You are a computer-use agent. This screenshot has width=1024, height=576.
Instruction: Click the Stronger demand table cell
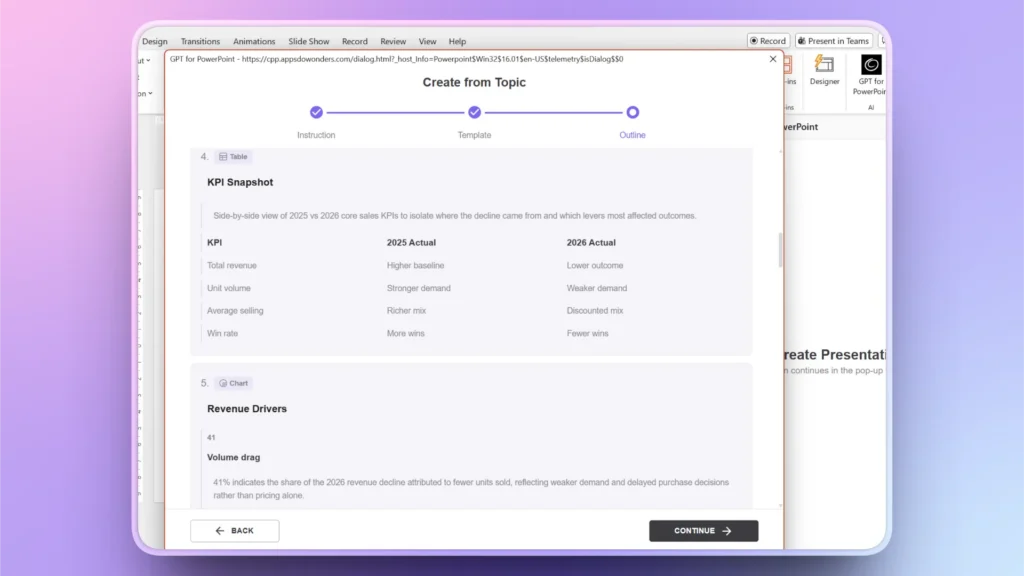click(419, 288)
